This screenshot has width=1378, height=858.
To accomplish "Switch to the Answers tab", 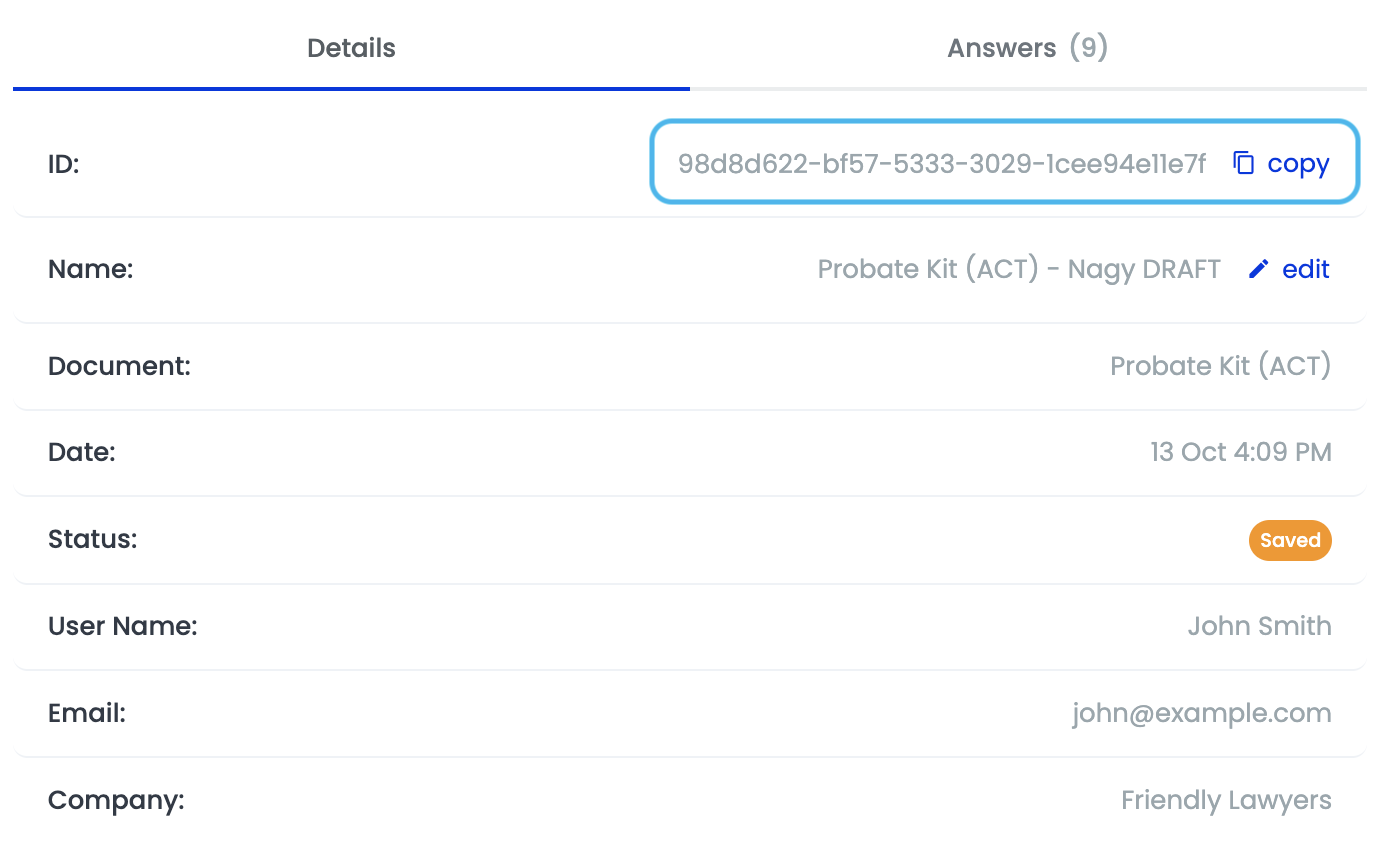I will (1027, 48).
